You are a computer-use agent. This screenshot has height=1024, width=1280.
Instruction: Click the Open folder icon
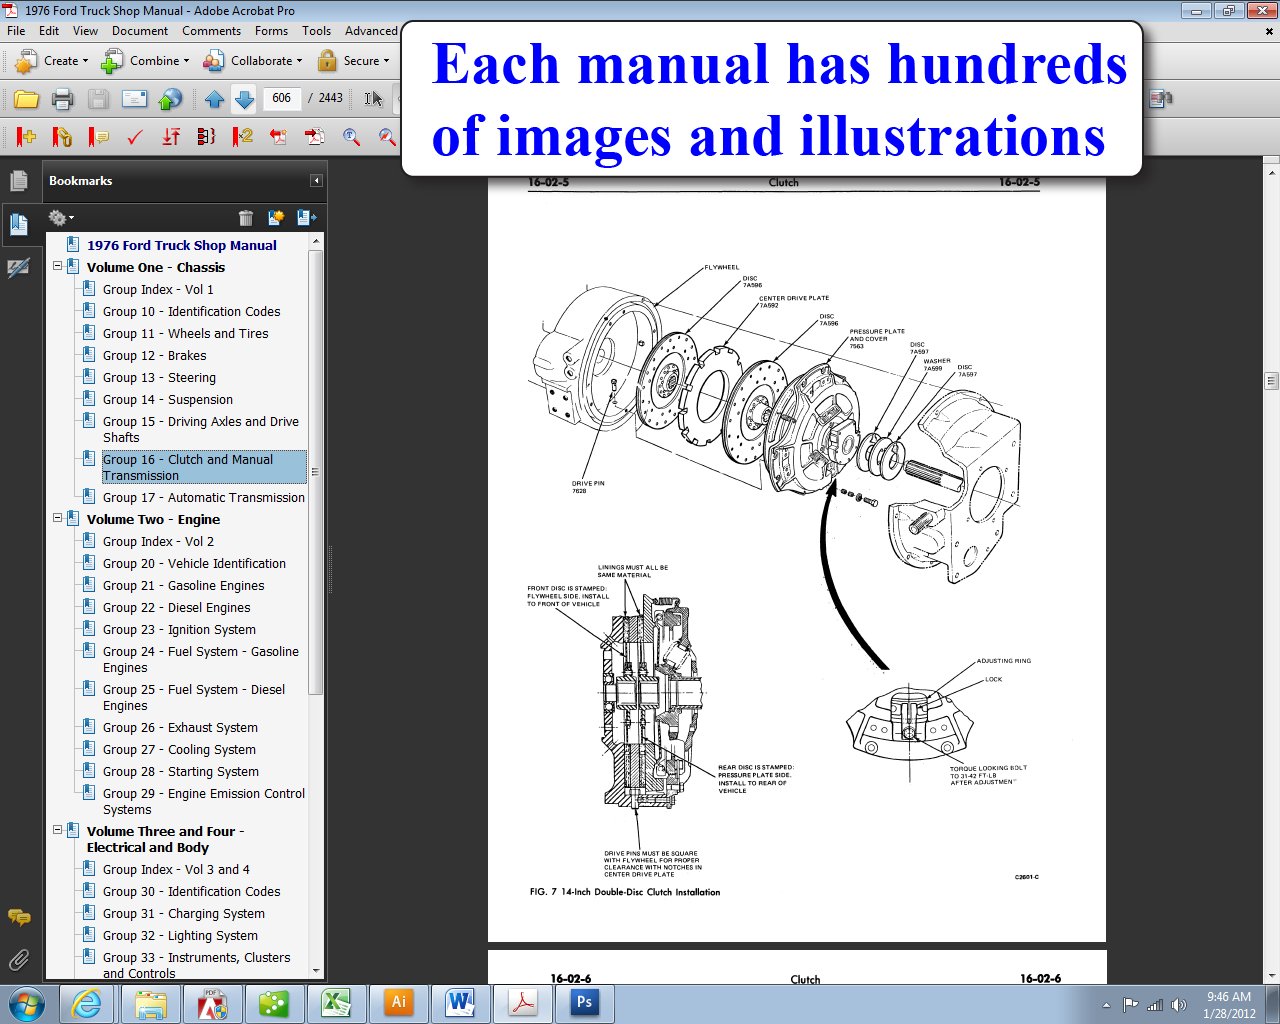27,99
